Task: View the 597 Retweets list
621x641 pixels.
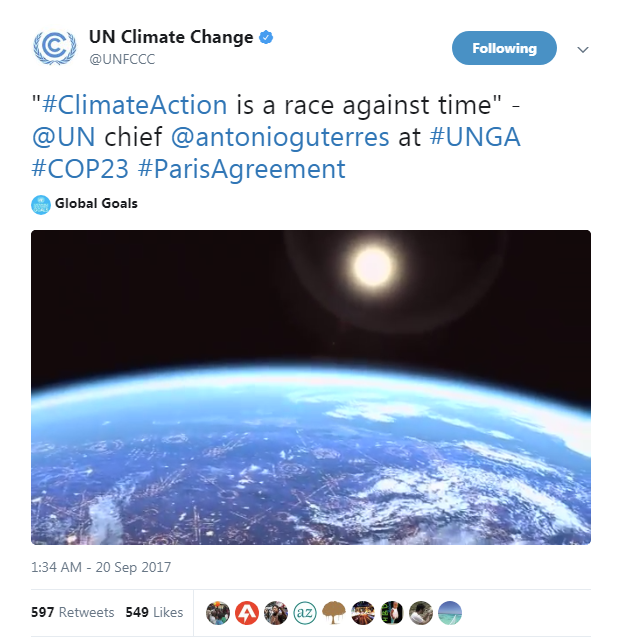Action: coord(72,612)
